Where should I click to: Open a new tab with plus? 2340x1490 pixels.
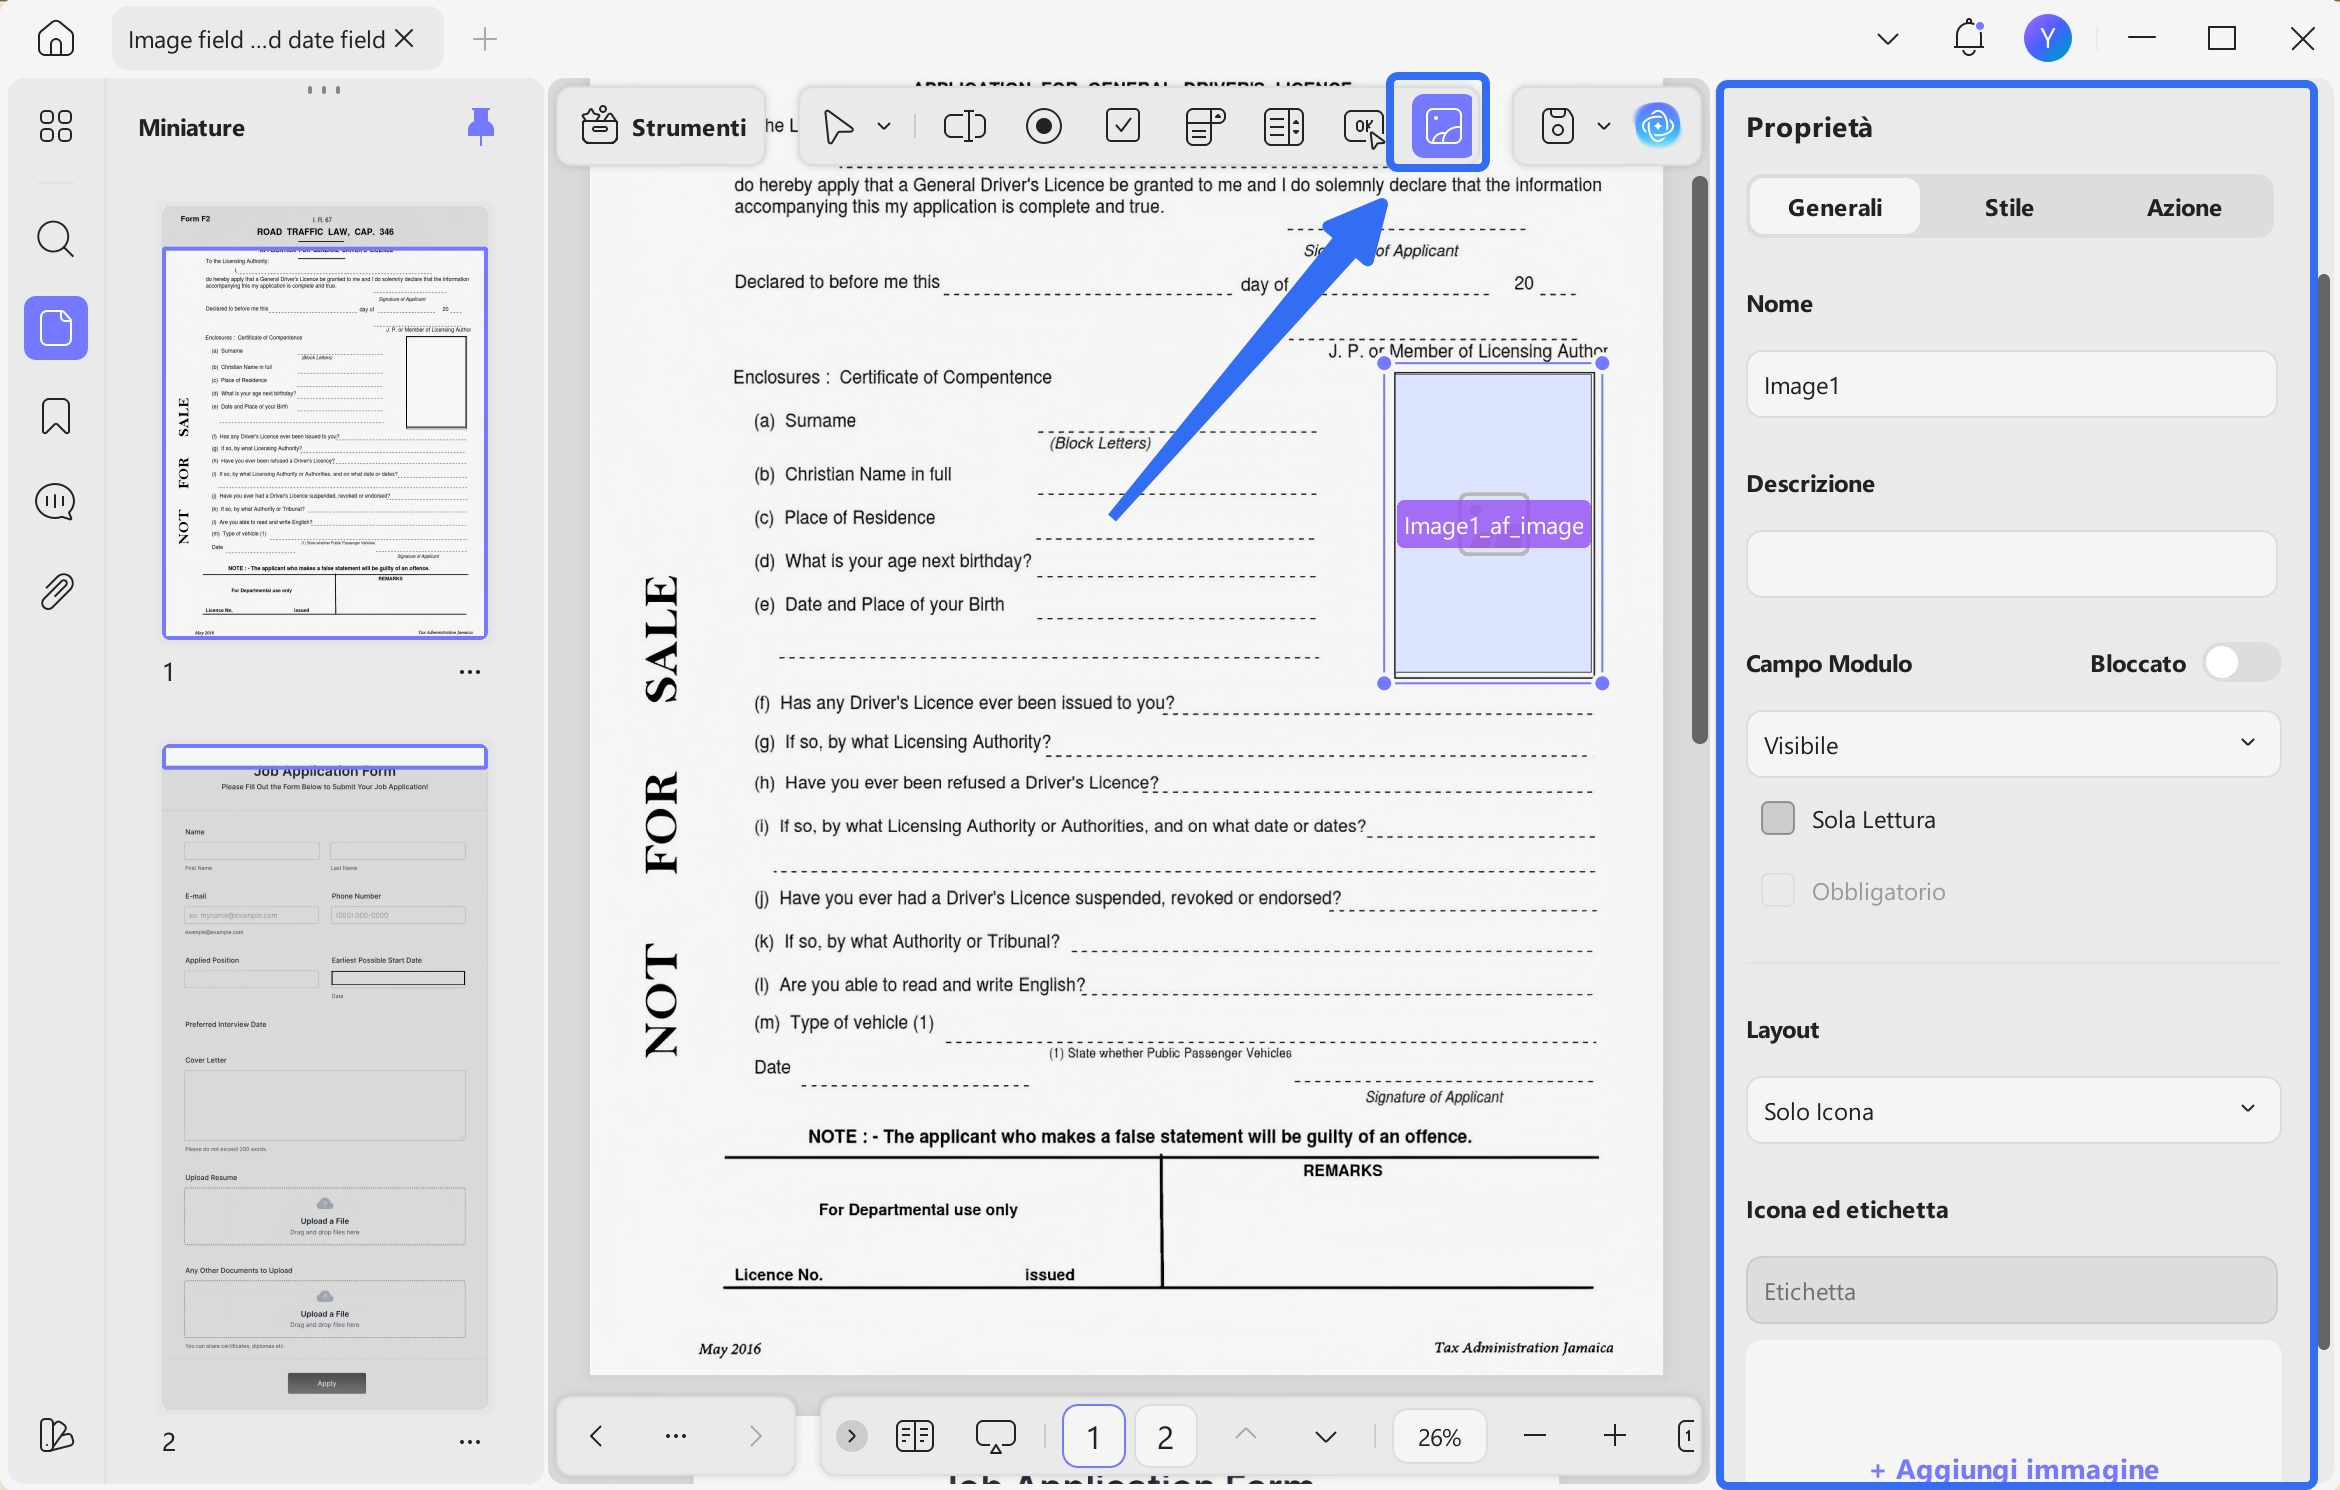(x=484, y=39)
